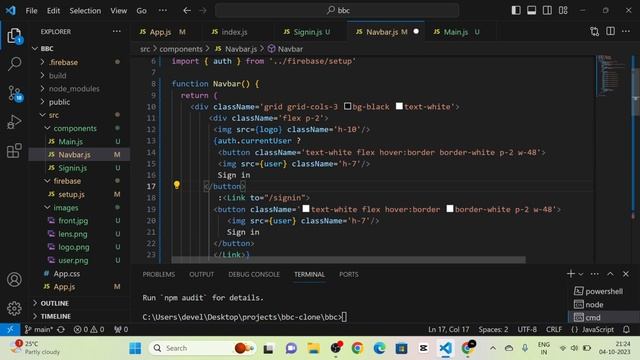Click the main branch indicator in status bar
Viewport: 640px width, 360px height.
(39, 329)
